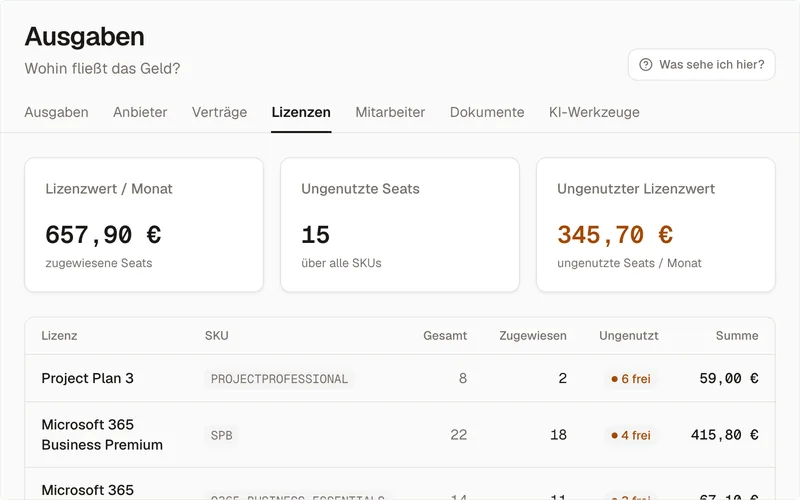Click the orange 345,70 € value
Image resolution: width=800 pixels, height=500 pixels.
[615, 235]
